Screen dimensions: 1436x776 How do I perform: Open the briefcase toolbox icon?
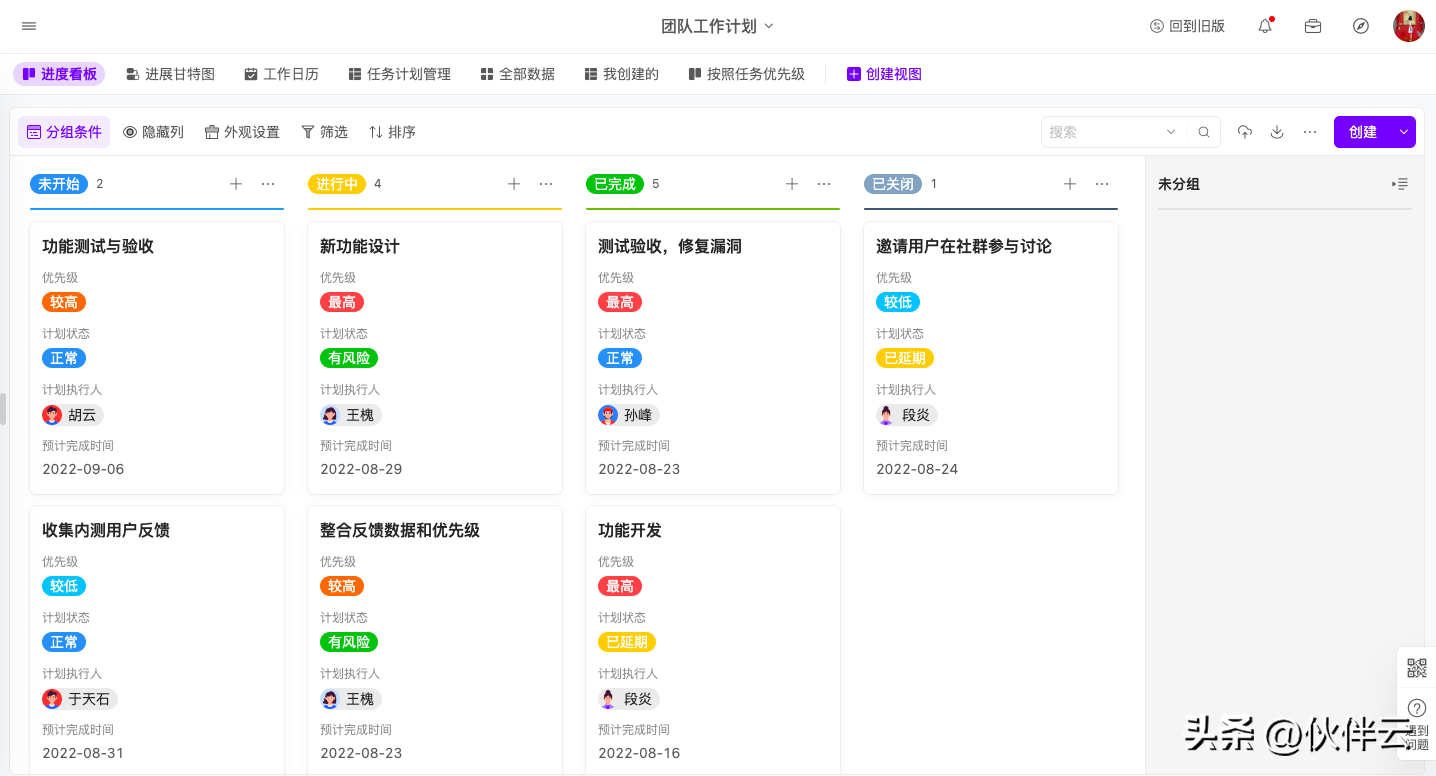point(1313,26)
